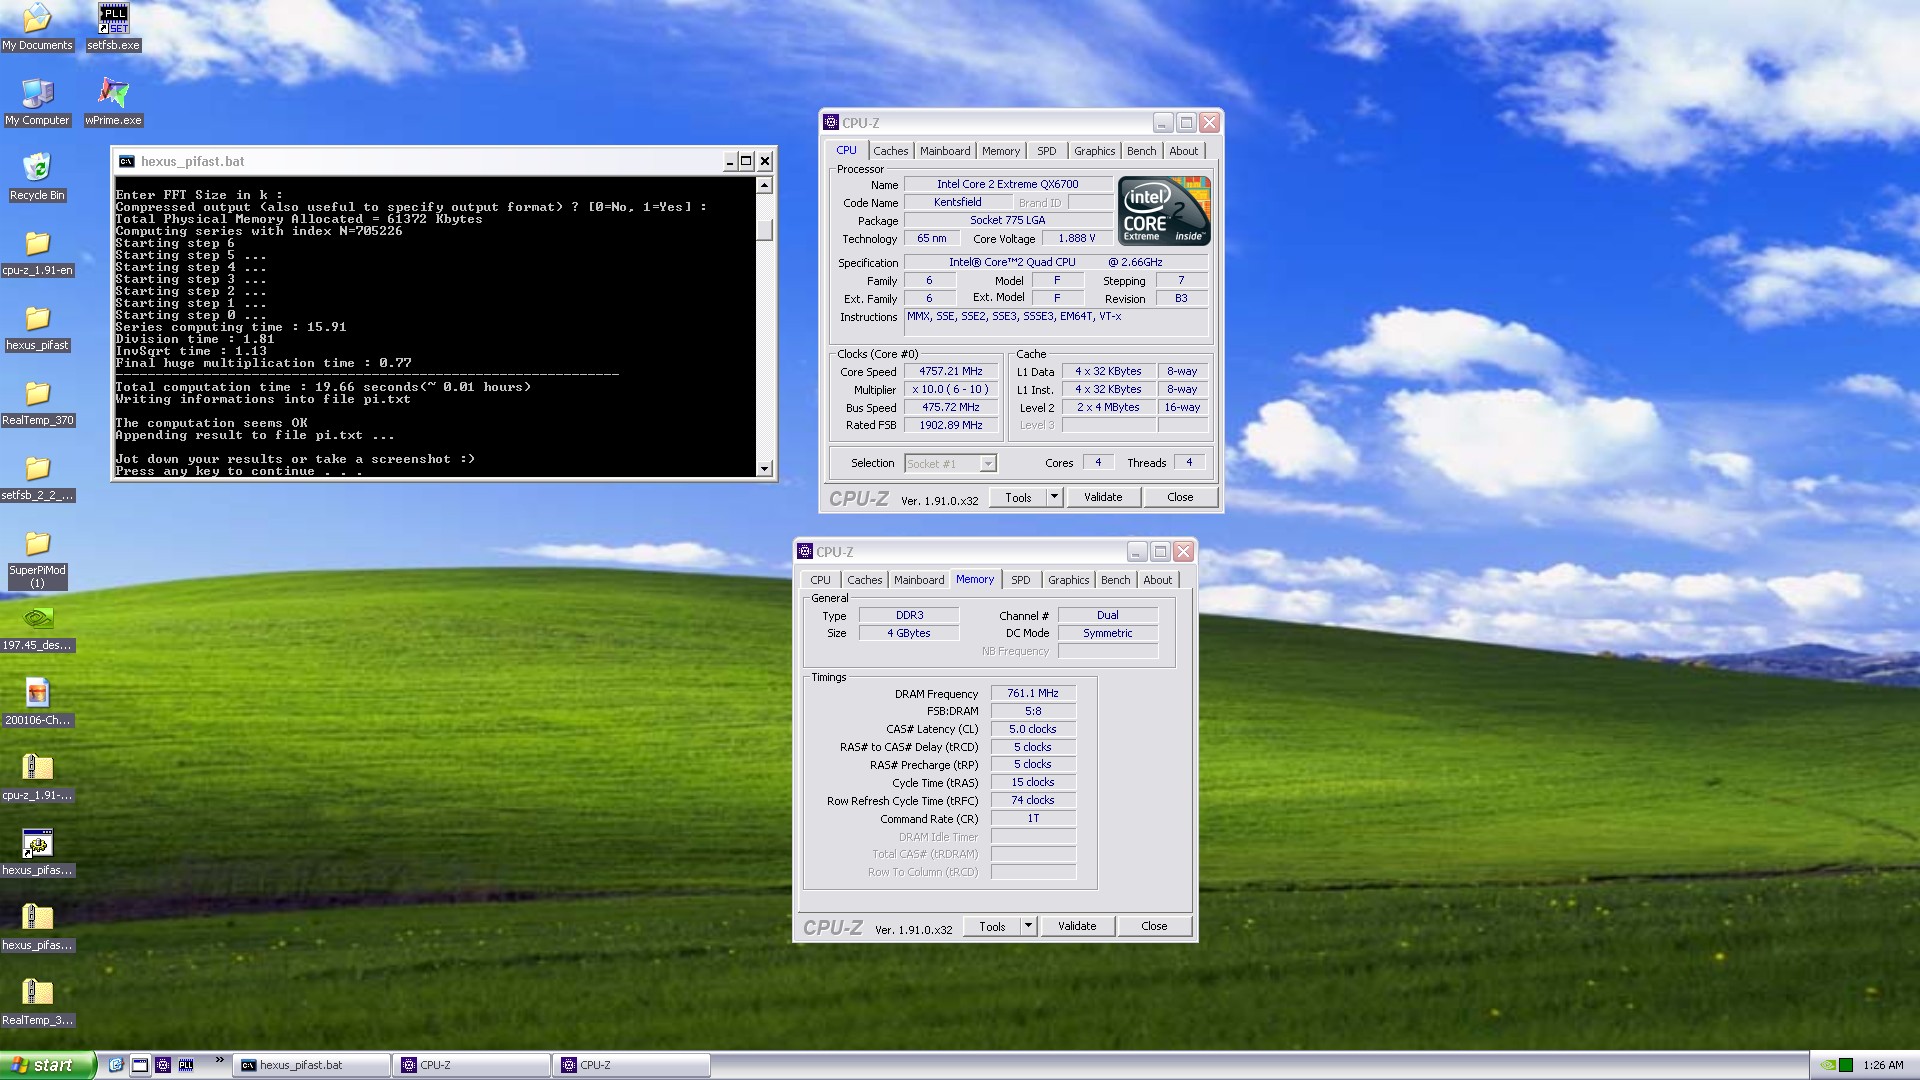The width and height of the screenshot is (1920, 1080).
Task: Click the console scrollbar thumb
Action: click(x=764, y=230)
